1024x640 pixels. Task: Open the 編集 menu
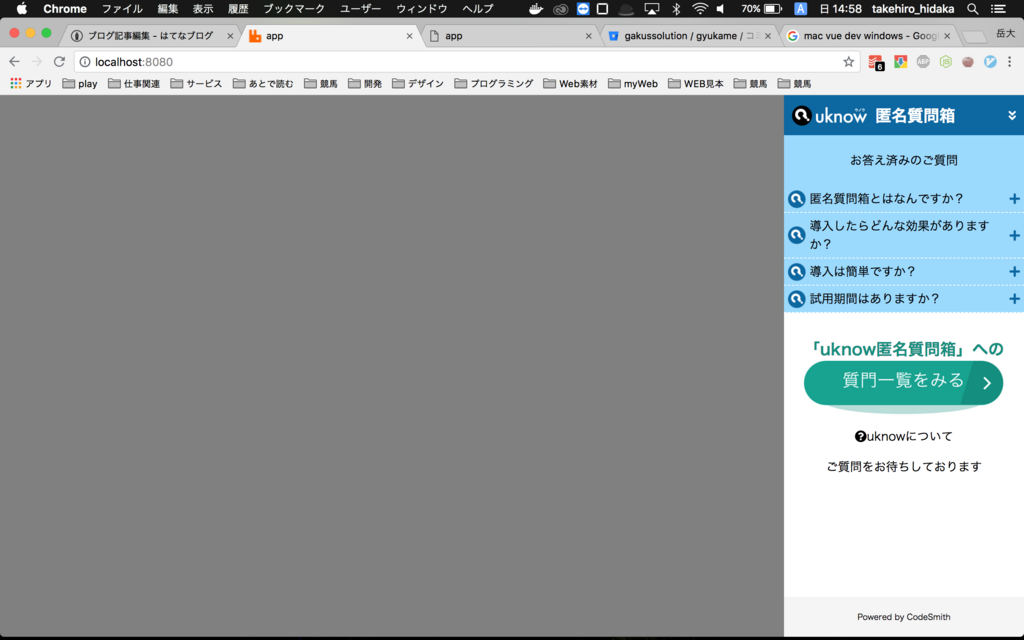point(168,8)
